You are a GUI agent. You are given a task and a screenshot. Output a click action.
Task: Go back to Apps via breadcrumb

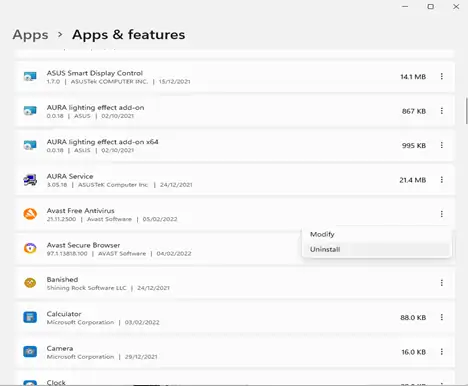click(x=30, y=35)
